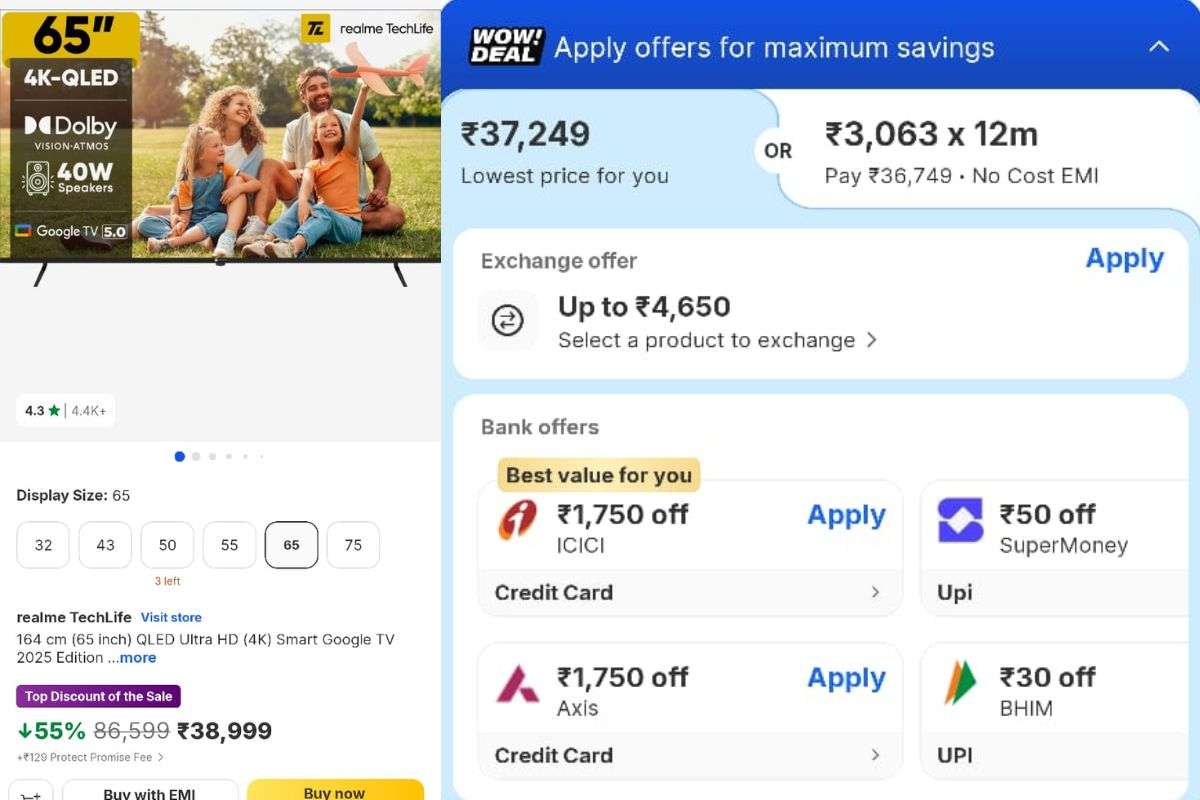Screen dimensions: 1200x800
Task: Click the exchange arrows icon
Action: click(x=508, y=321)
